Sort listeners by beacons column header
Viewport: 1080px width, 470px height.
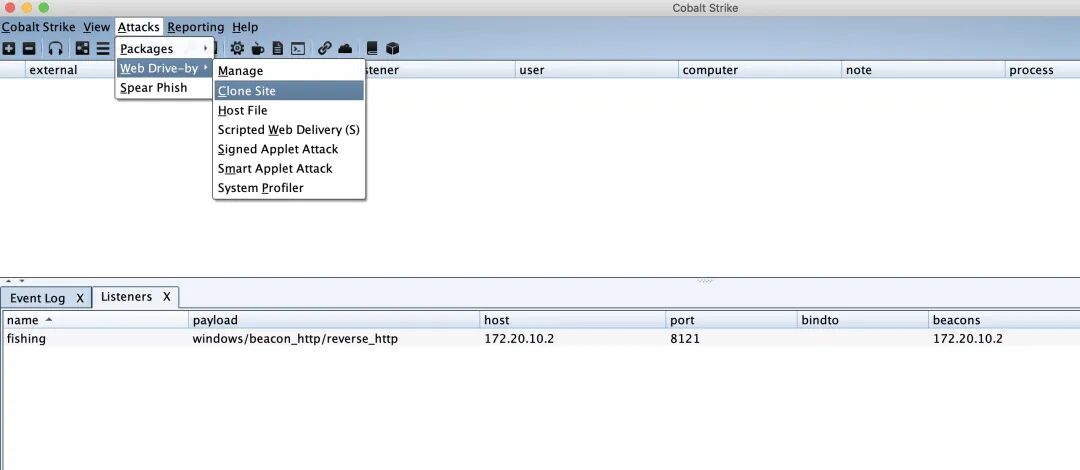tap(1004, 320)
